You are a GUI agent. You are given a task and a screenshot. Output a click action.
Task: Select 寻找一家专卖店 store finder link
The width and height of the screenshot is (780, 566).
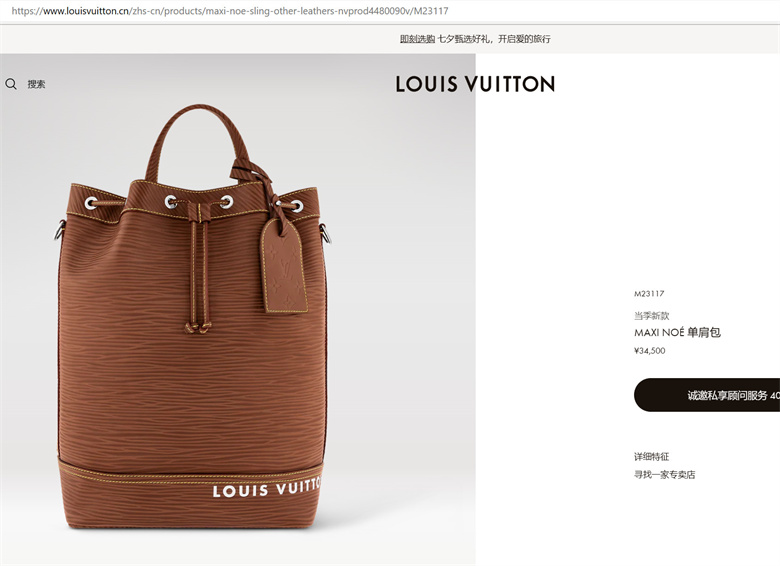pyautogui.click(x=665, y=474)
